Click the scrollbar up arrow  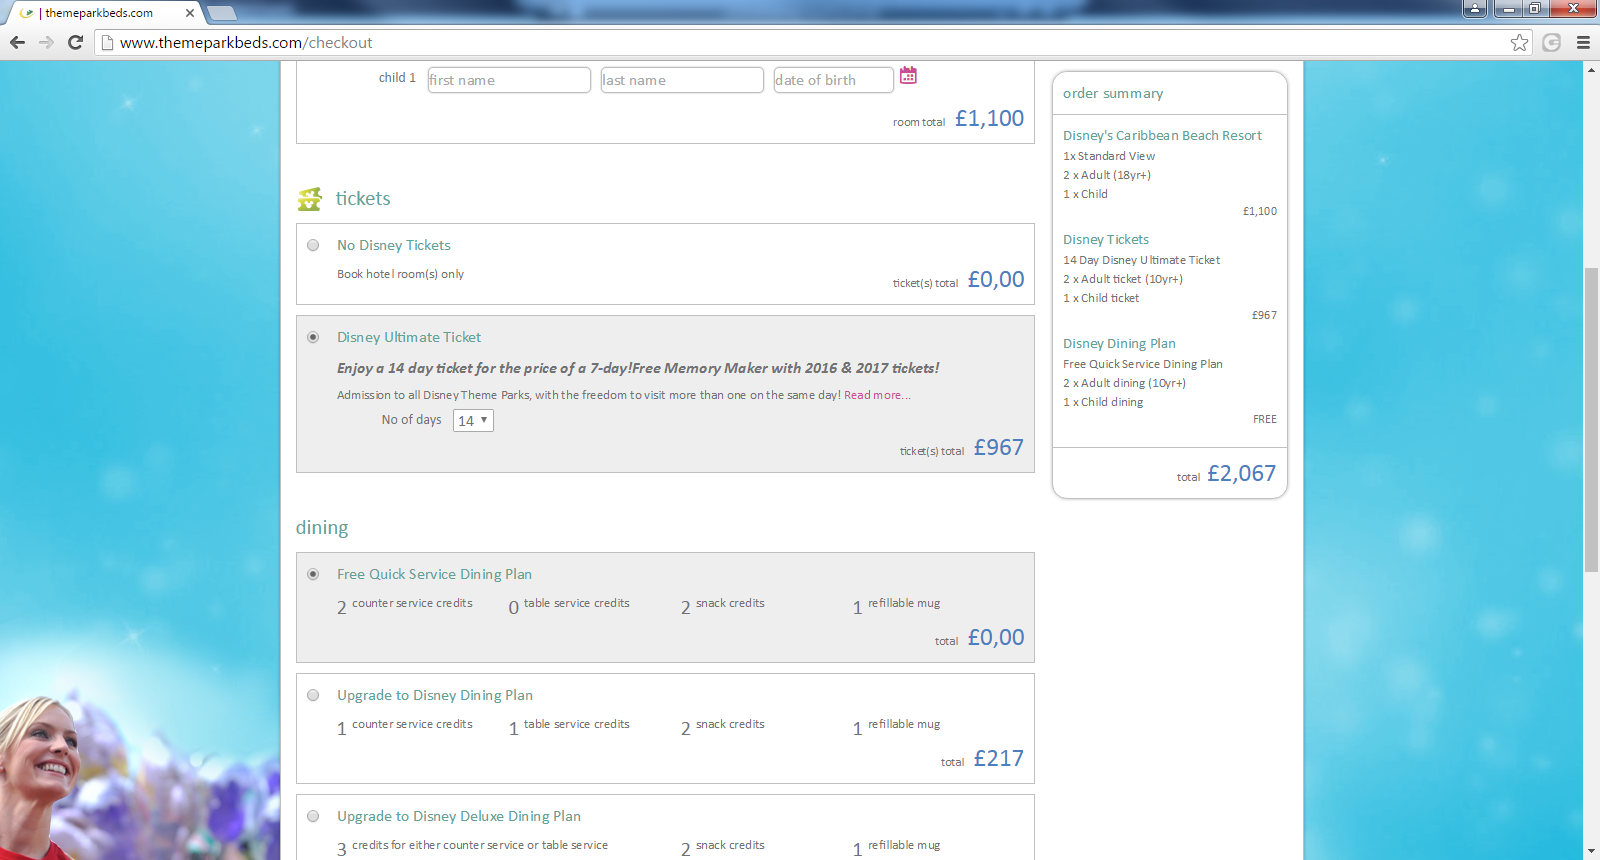coord(1591,70)
